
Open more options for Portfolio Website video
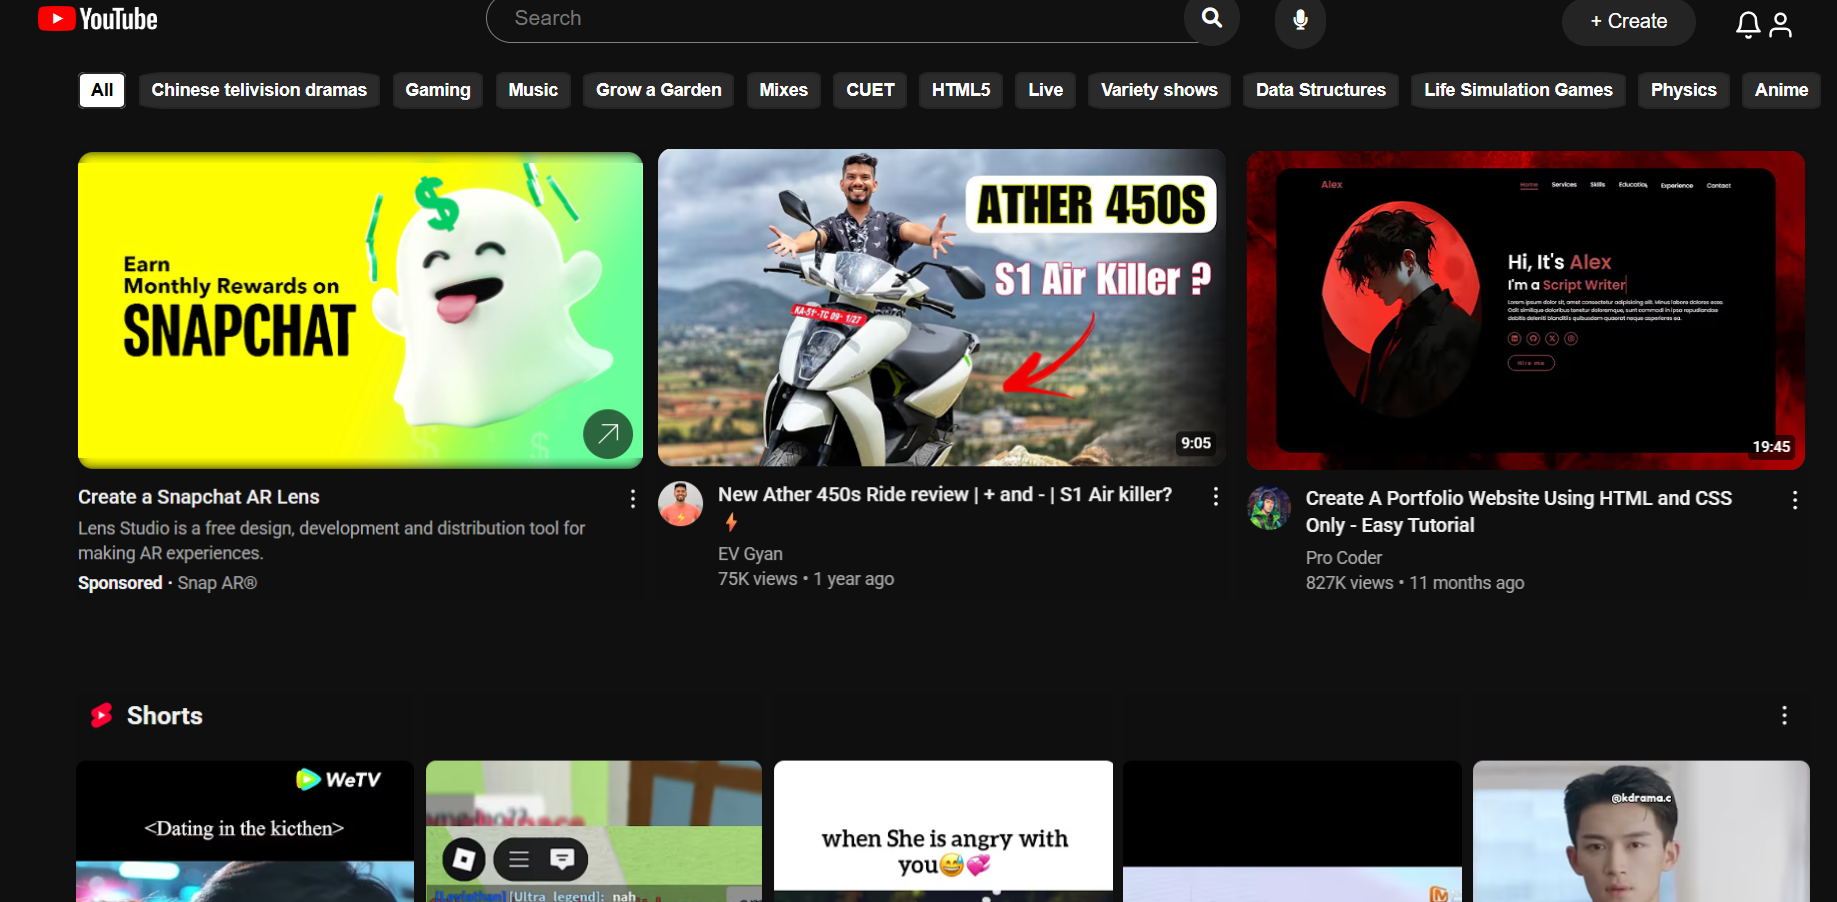coord(1794,500)
